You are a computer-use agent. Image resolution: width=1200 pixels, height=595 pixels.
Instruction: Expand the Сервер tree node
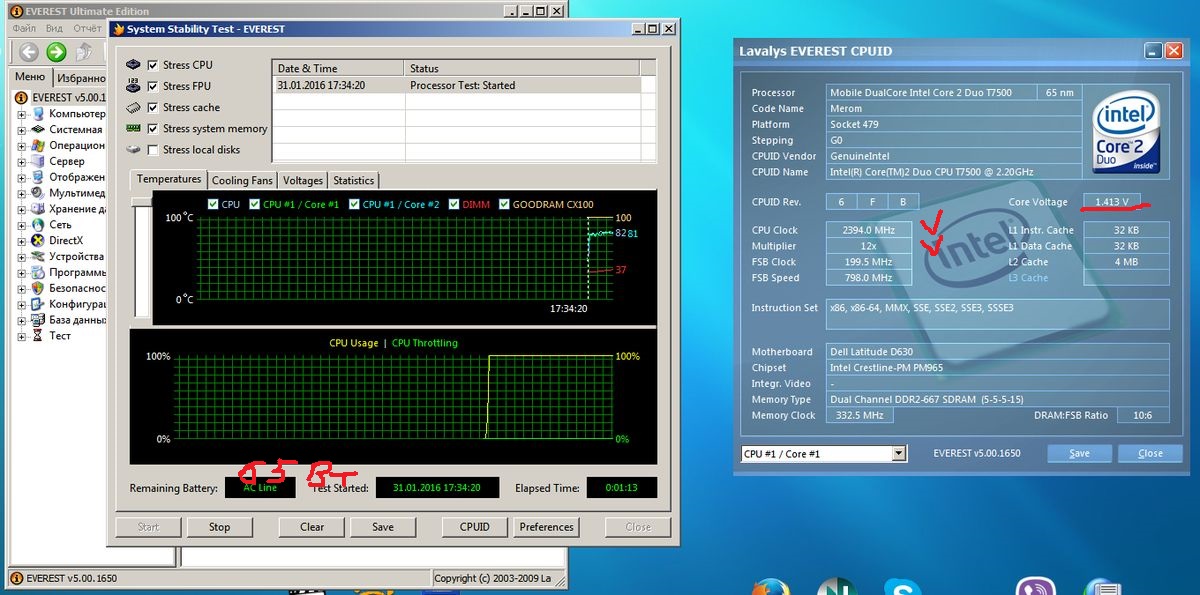[22, 162]
